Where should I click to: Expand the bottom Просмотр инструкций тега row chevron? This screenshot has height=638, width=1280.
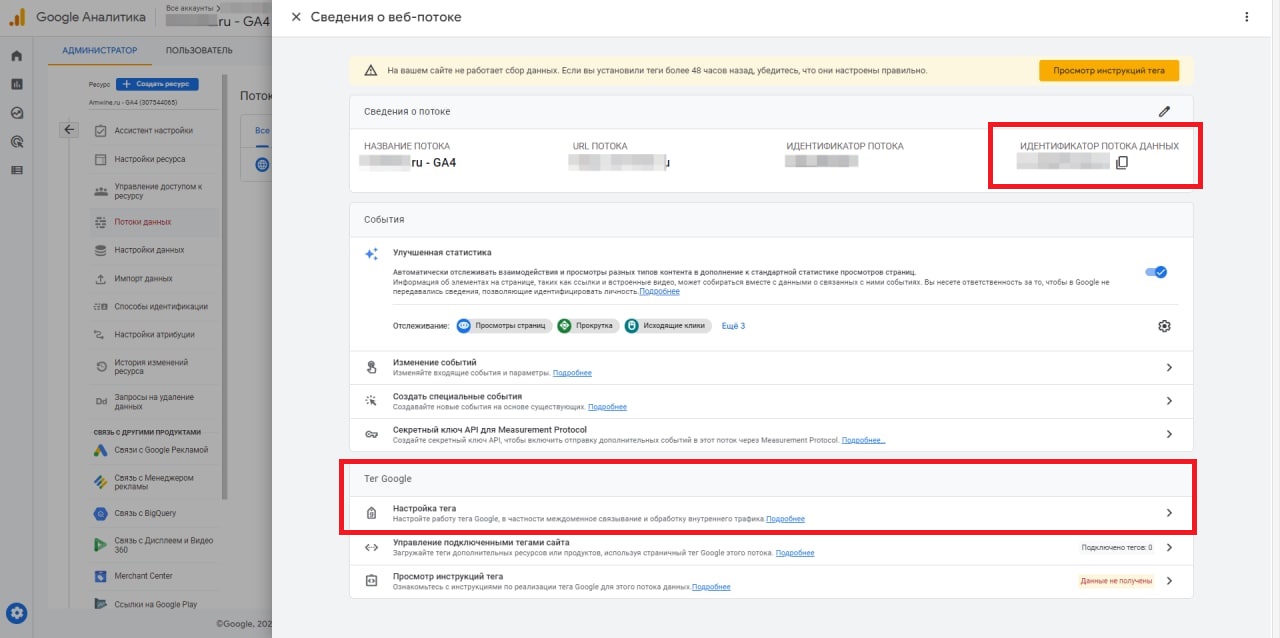coord(1169,580)
